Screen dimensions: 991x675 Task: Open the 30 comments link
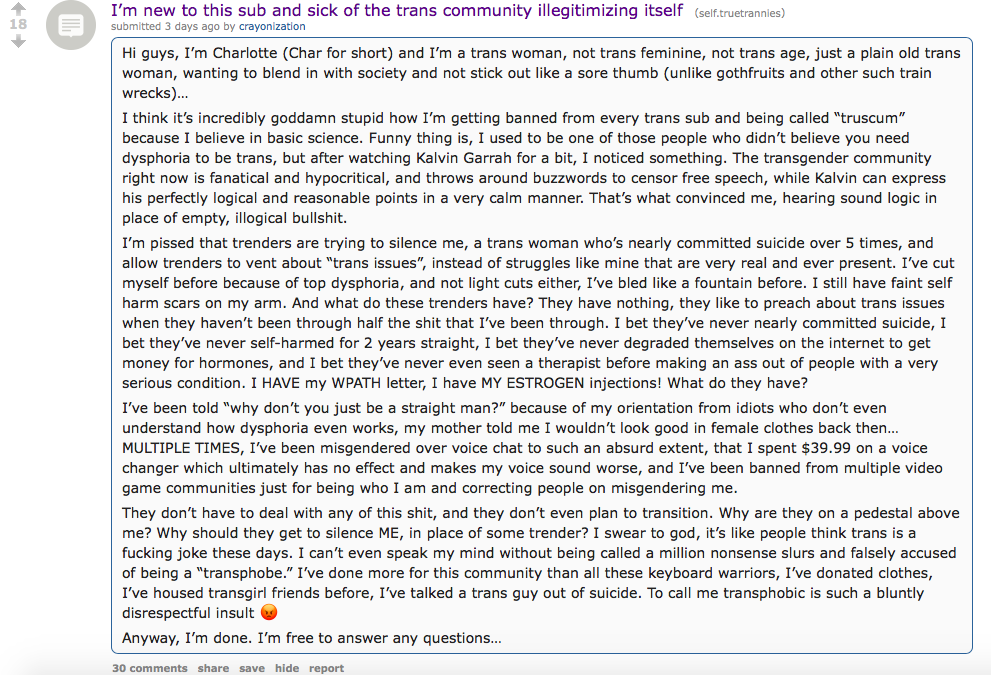pos(150,668)
